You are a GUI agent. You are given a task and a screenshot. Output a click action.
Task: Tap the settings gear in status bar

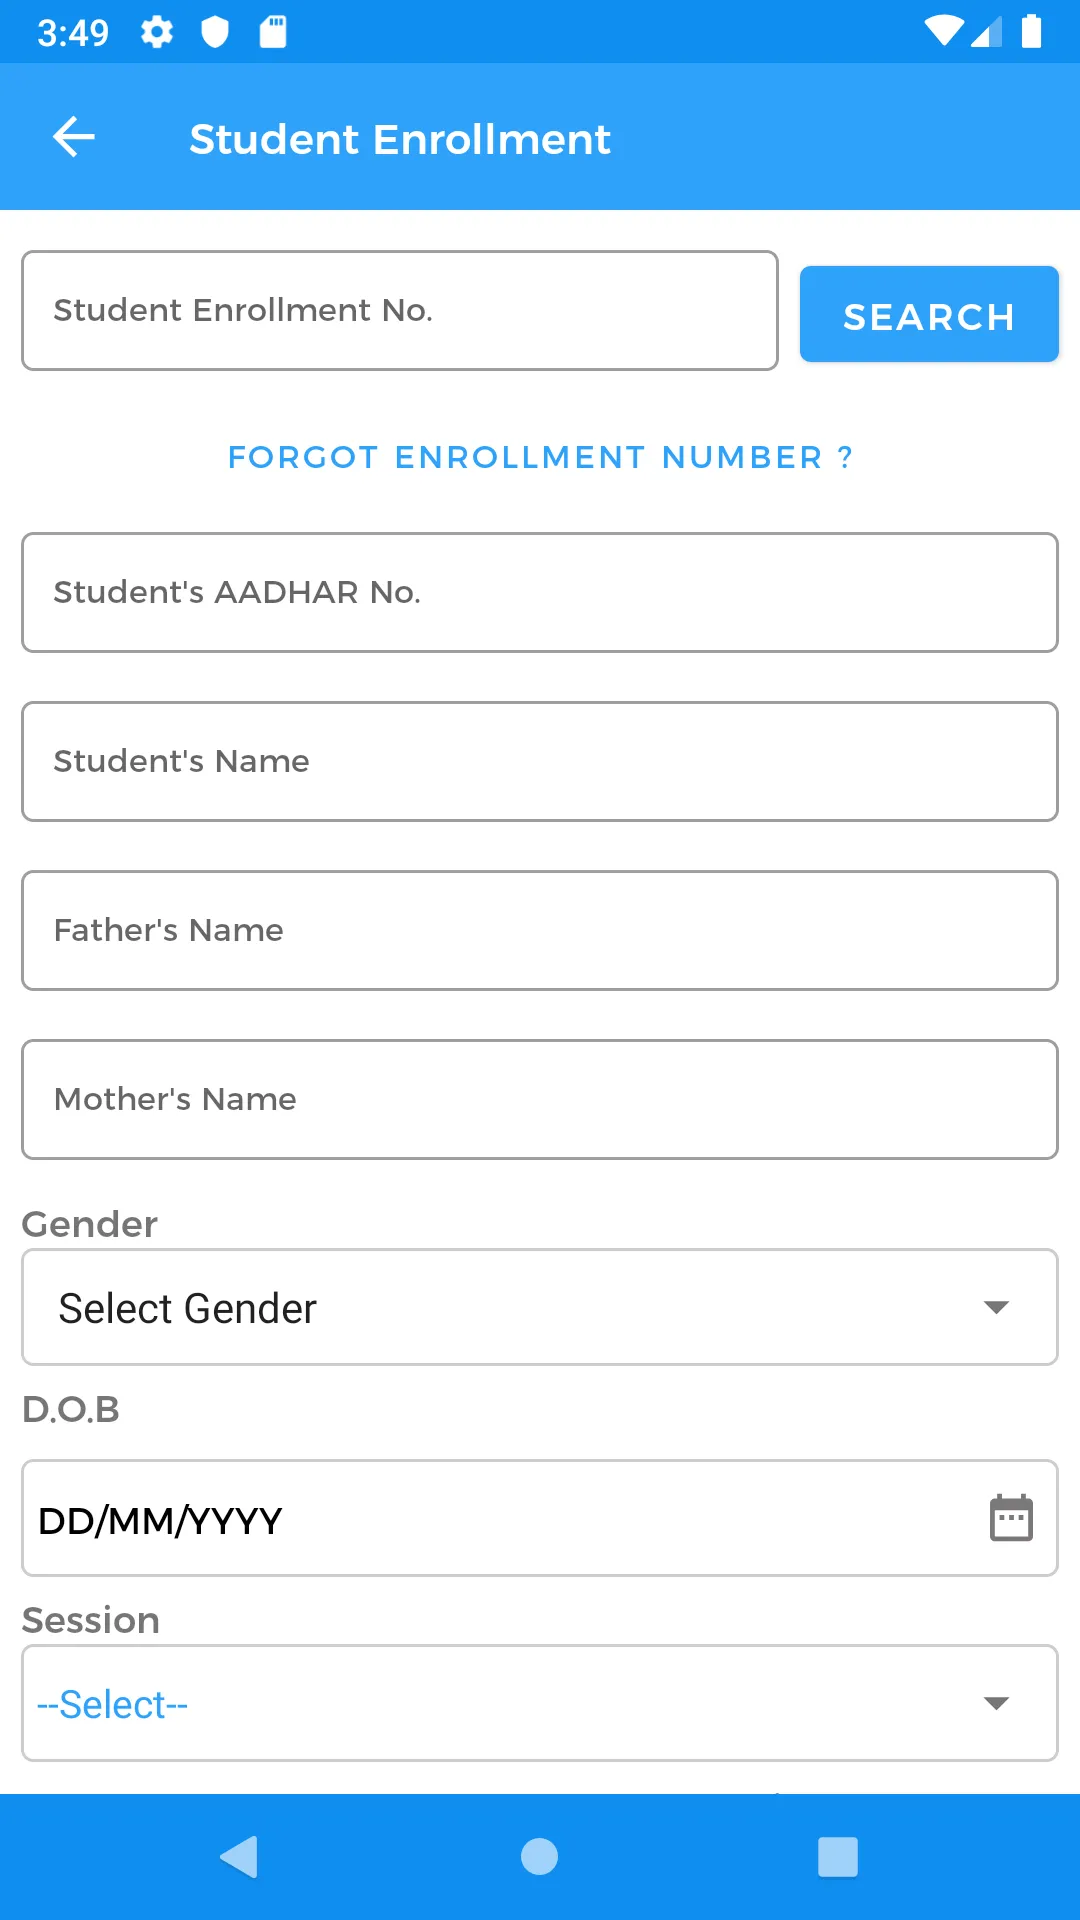pyautogui.click(x=157, y=33)
